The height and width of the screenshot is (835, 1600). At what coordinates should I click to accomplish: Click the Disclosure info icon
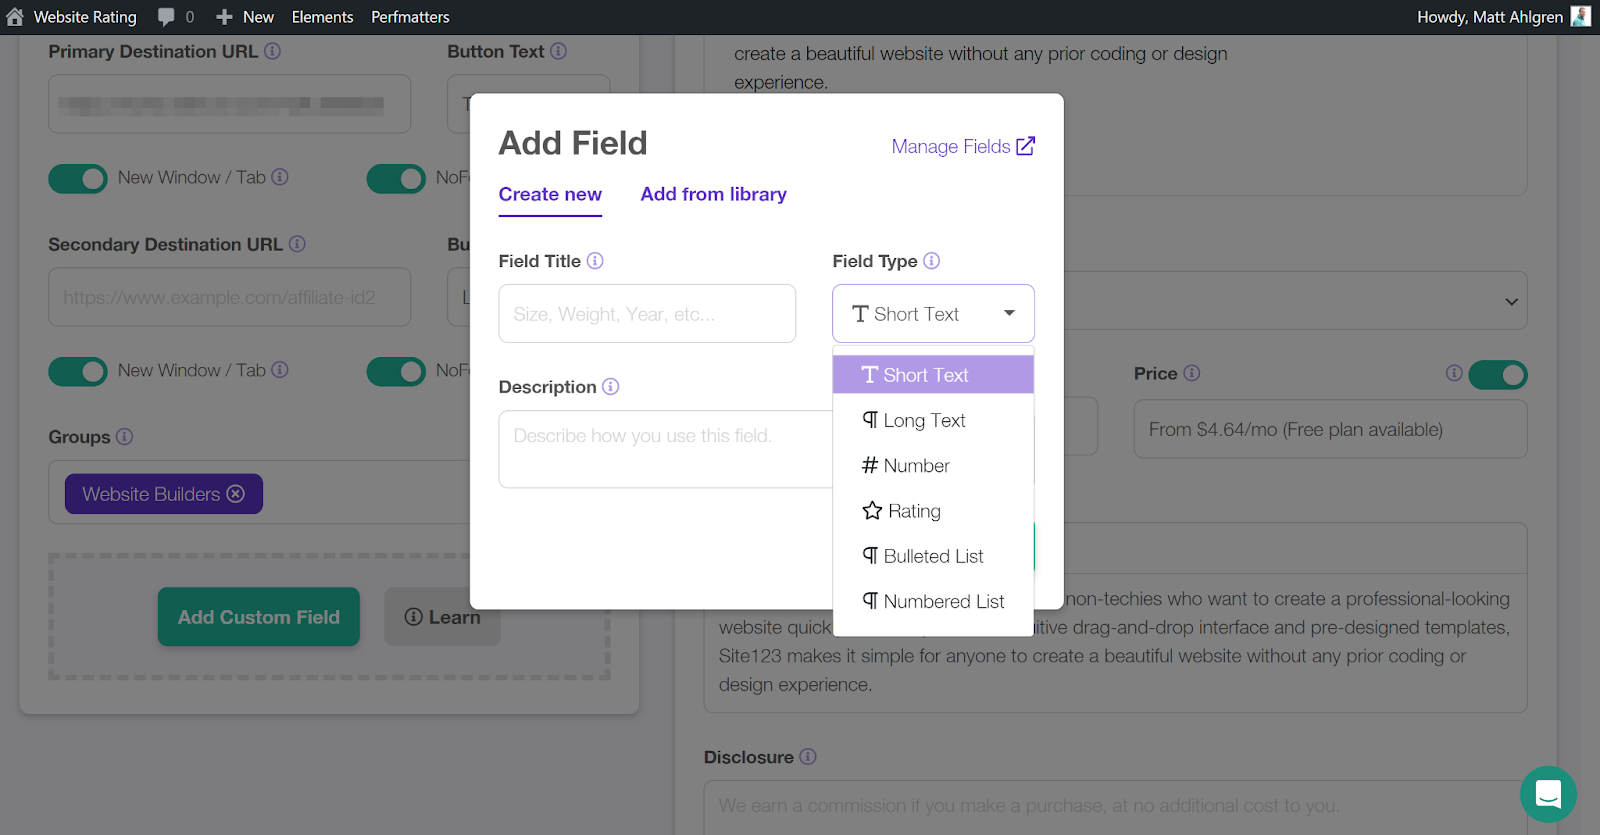pyautogui.click(x=808, y=757)
